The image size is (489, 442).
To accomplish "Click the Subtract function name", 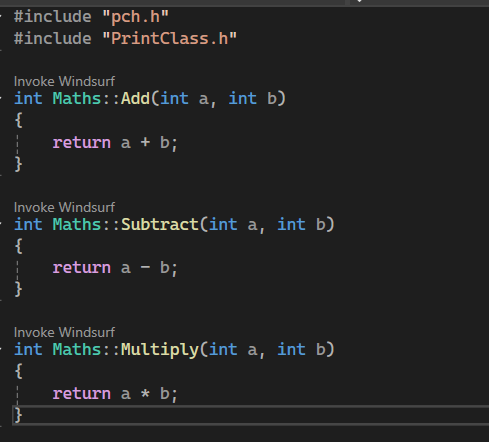I will 160,224.
